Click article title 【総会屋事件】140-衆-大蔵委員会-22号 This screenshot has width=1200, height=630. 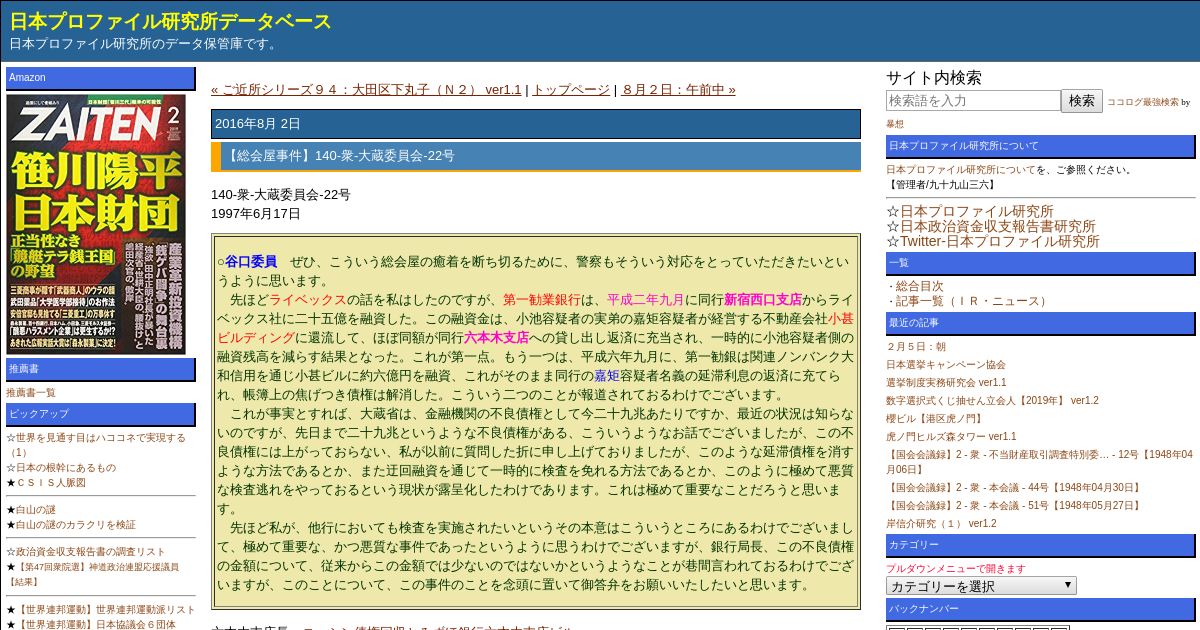tap(536, 156)
